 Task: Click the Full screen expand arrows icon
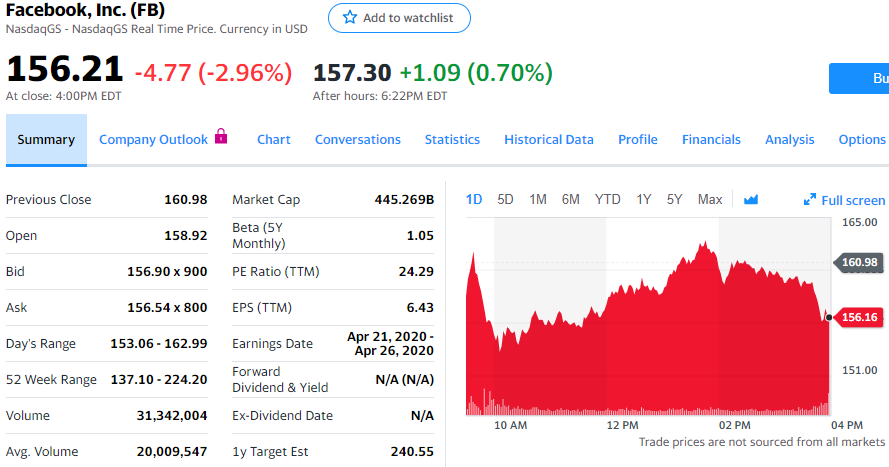[x=810, y=200]
